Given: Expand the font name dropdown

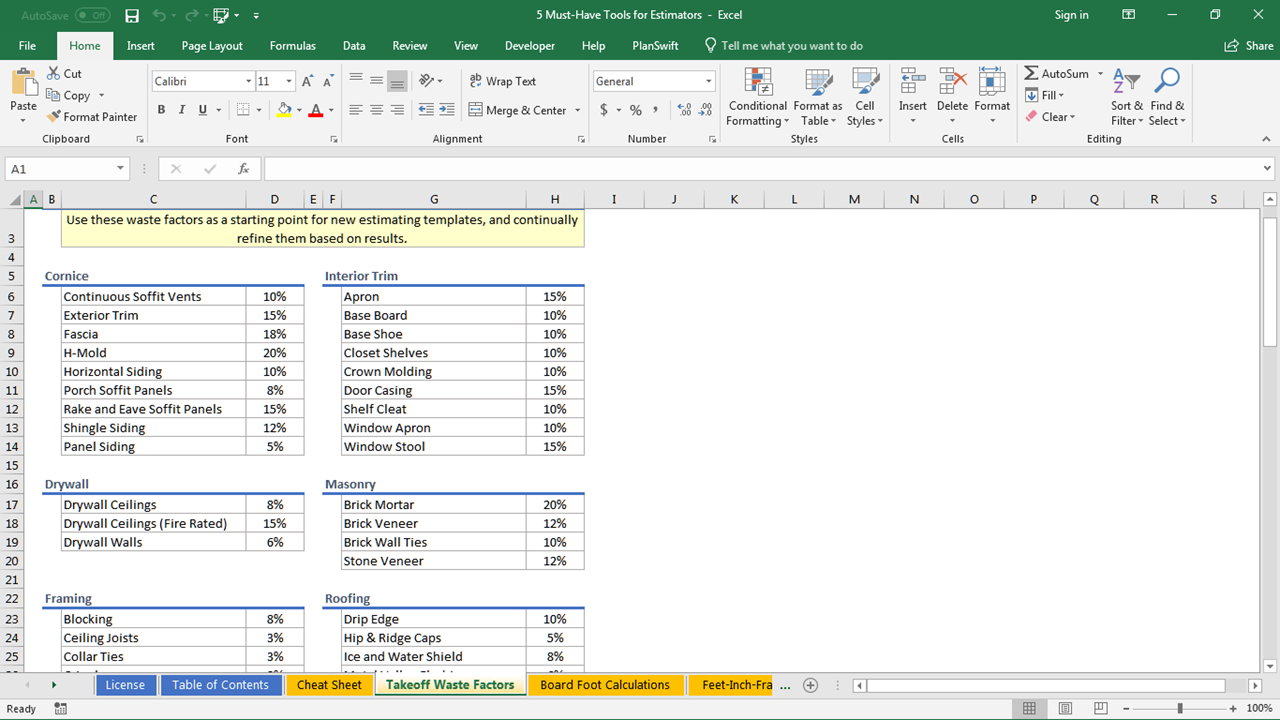Looking at the screenshot, I should click(x=248, y=81).
